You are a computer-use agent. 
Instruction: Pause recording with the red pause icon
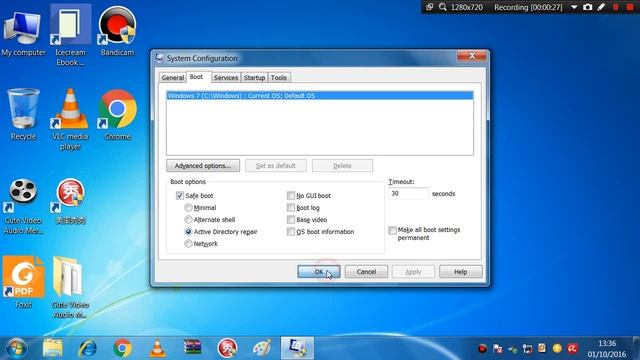(x=616, y=7)
